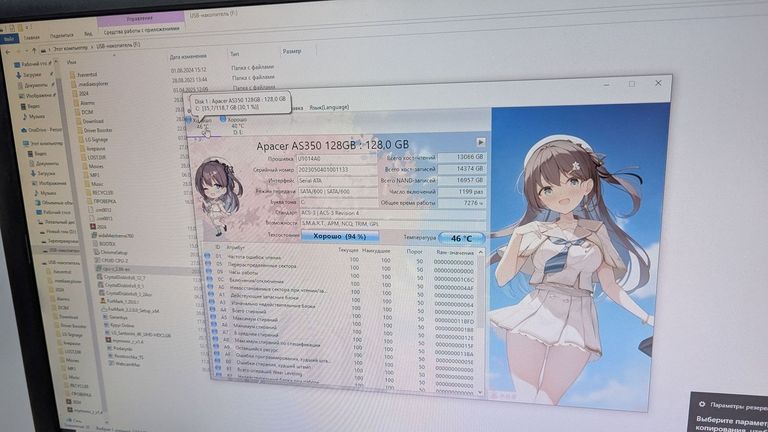Screen dimensions: 768x432
Task: Click the Explorer back arrow
Action: [8, 47]
